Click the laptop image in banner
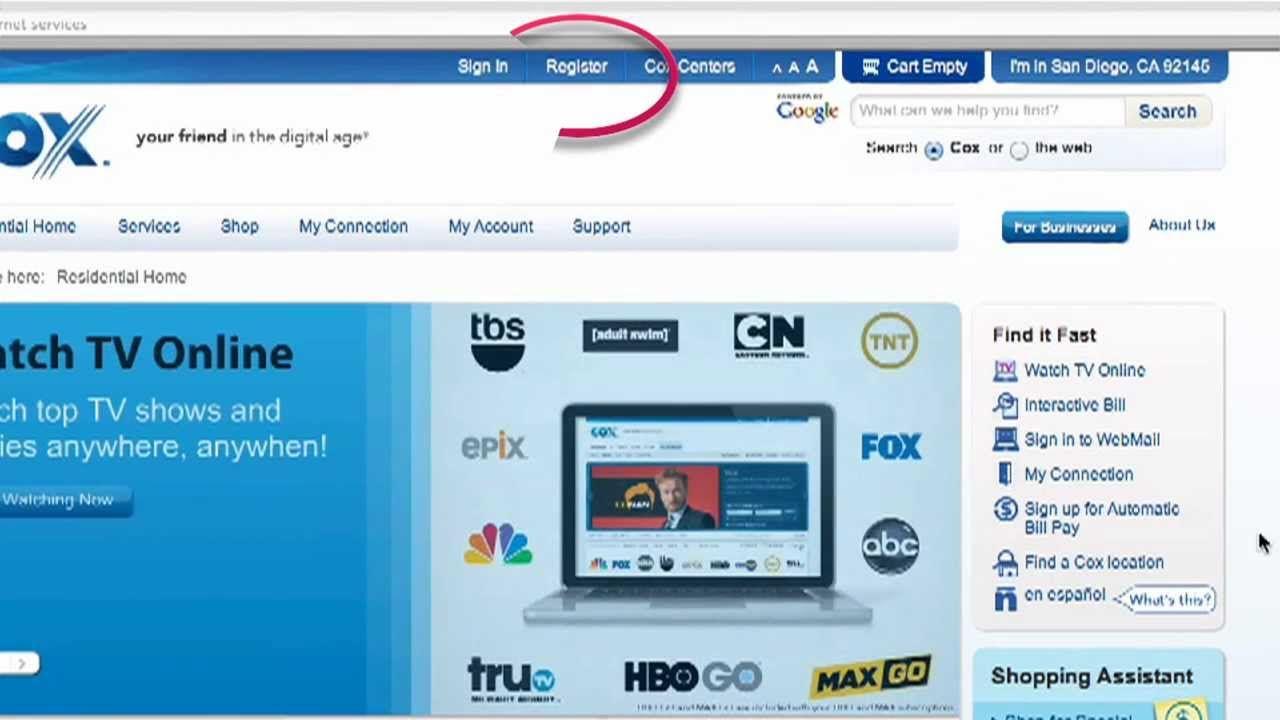 698,513
